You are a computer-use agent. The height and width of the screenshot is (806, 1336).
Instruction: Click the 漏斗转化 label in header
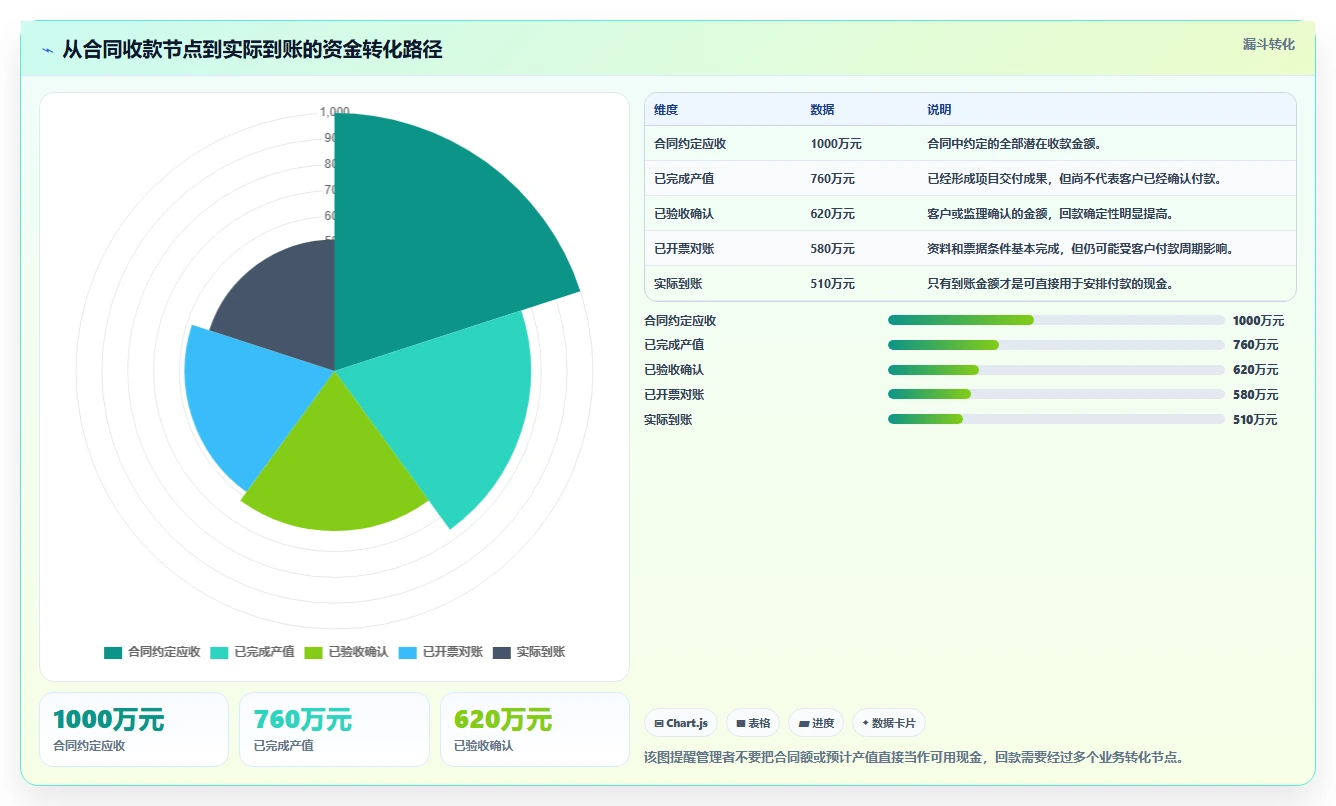pyautogui.click(x=1268, y=44)
